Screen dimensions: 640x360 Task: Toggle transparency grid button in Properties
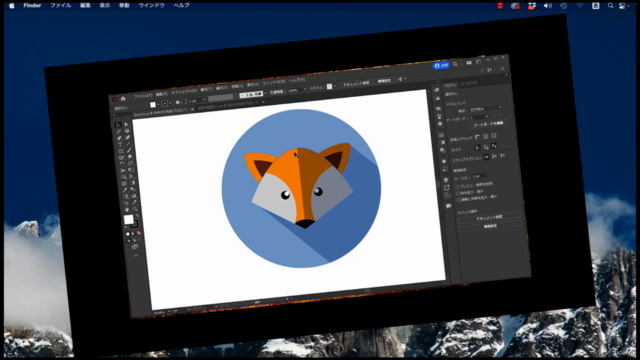[x=494, y=136]
